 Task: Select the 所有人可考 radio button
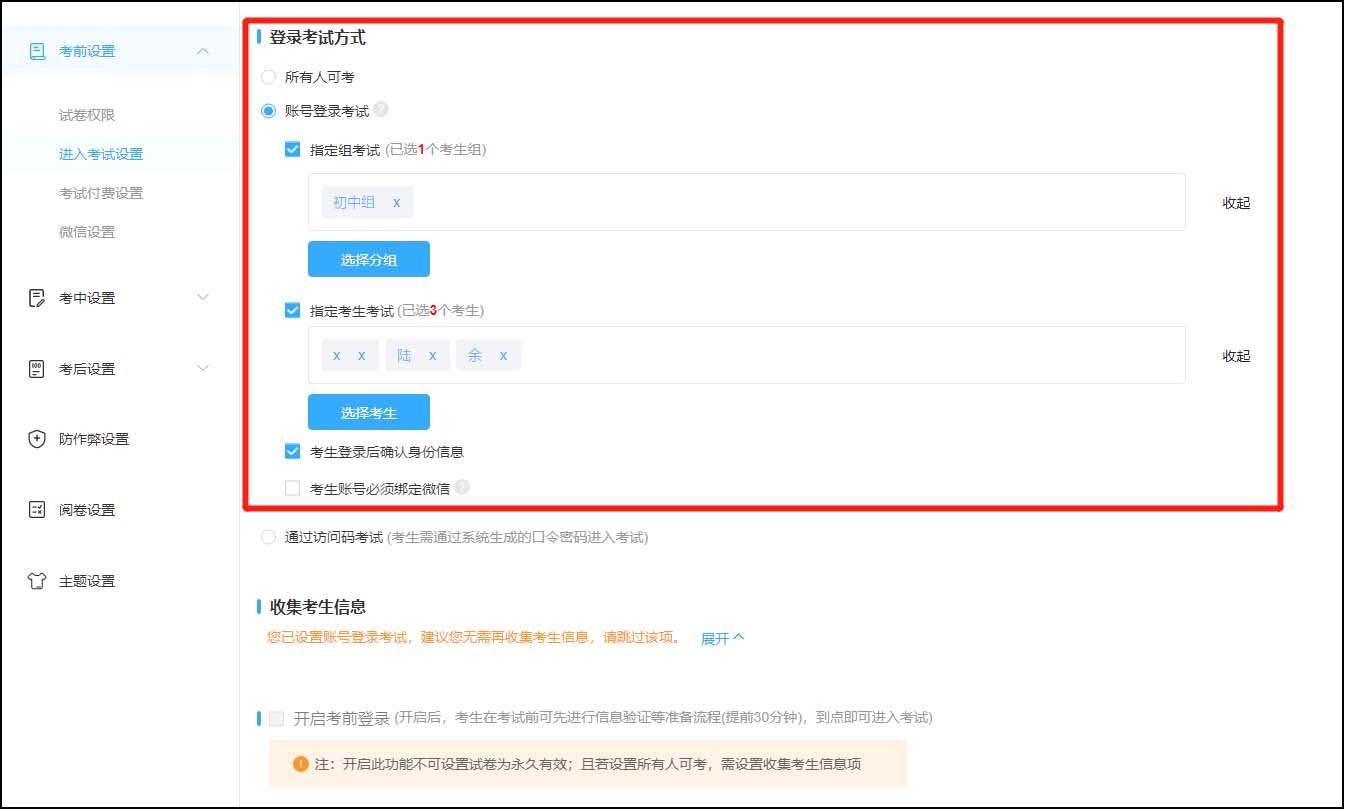pos(268,76)
